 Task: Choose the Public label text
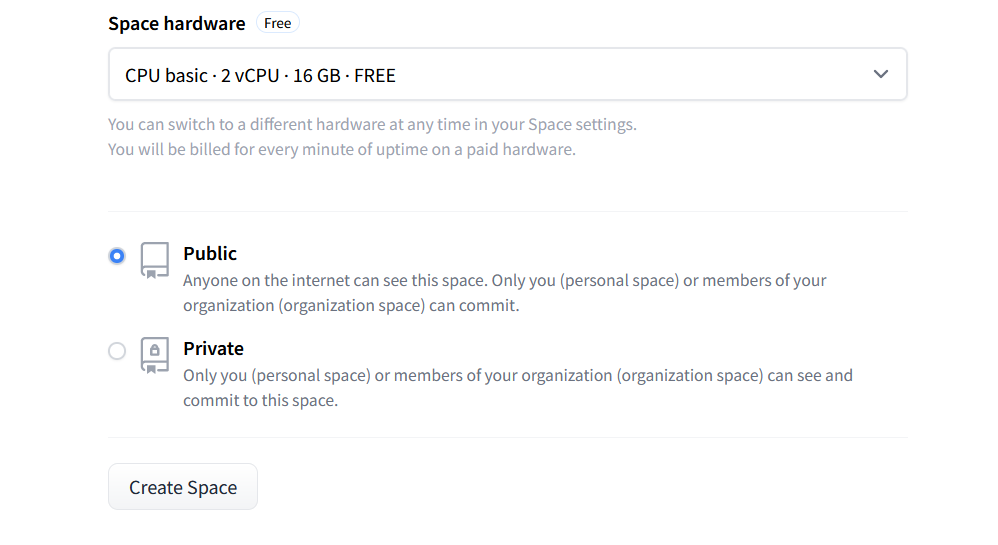click(210, 254)
